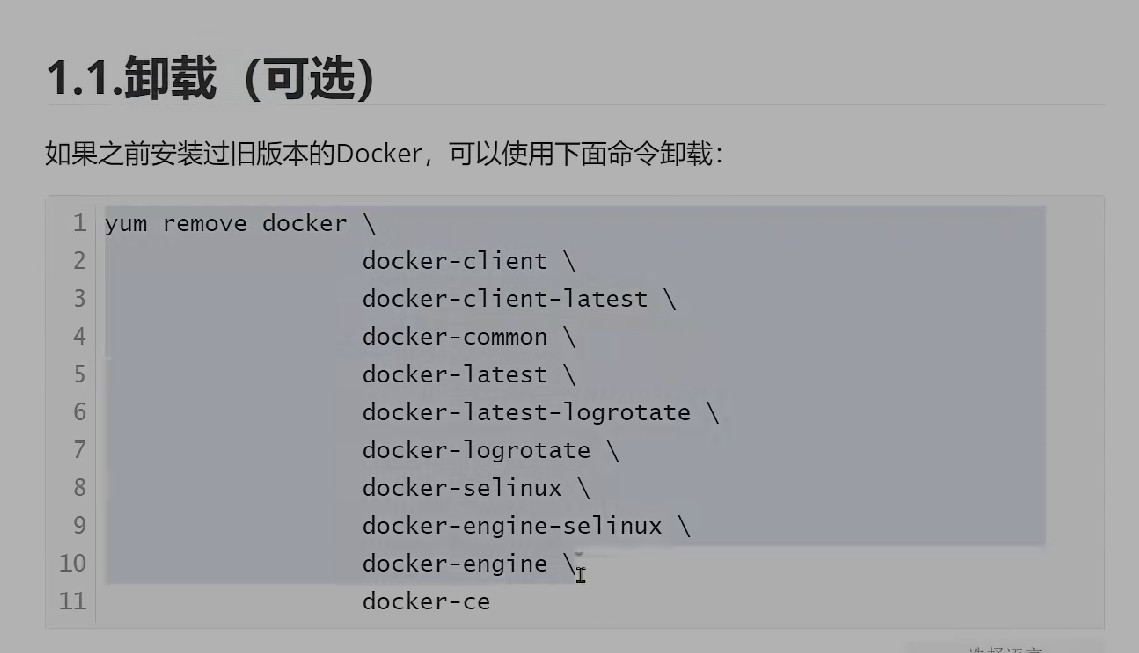
Task: Click "docker-selinux" text on code line 8
Action: (461, 488)
